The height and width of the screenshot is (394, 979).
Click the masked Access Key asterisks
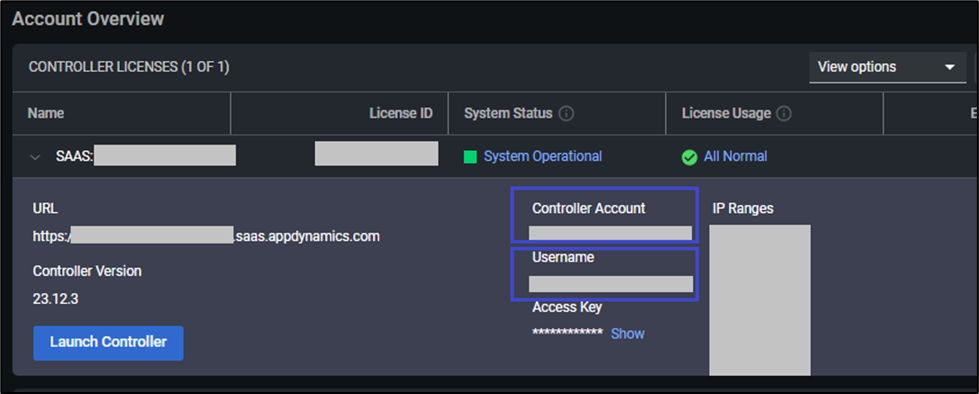[568, 333]
